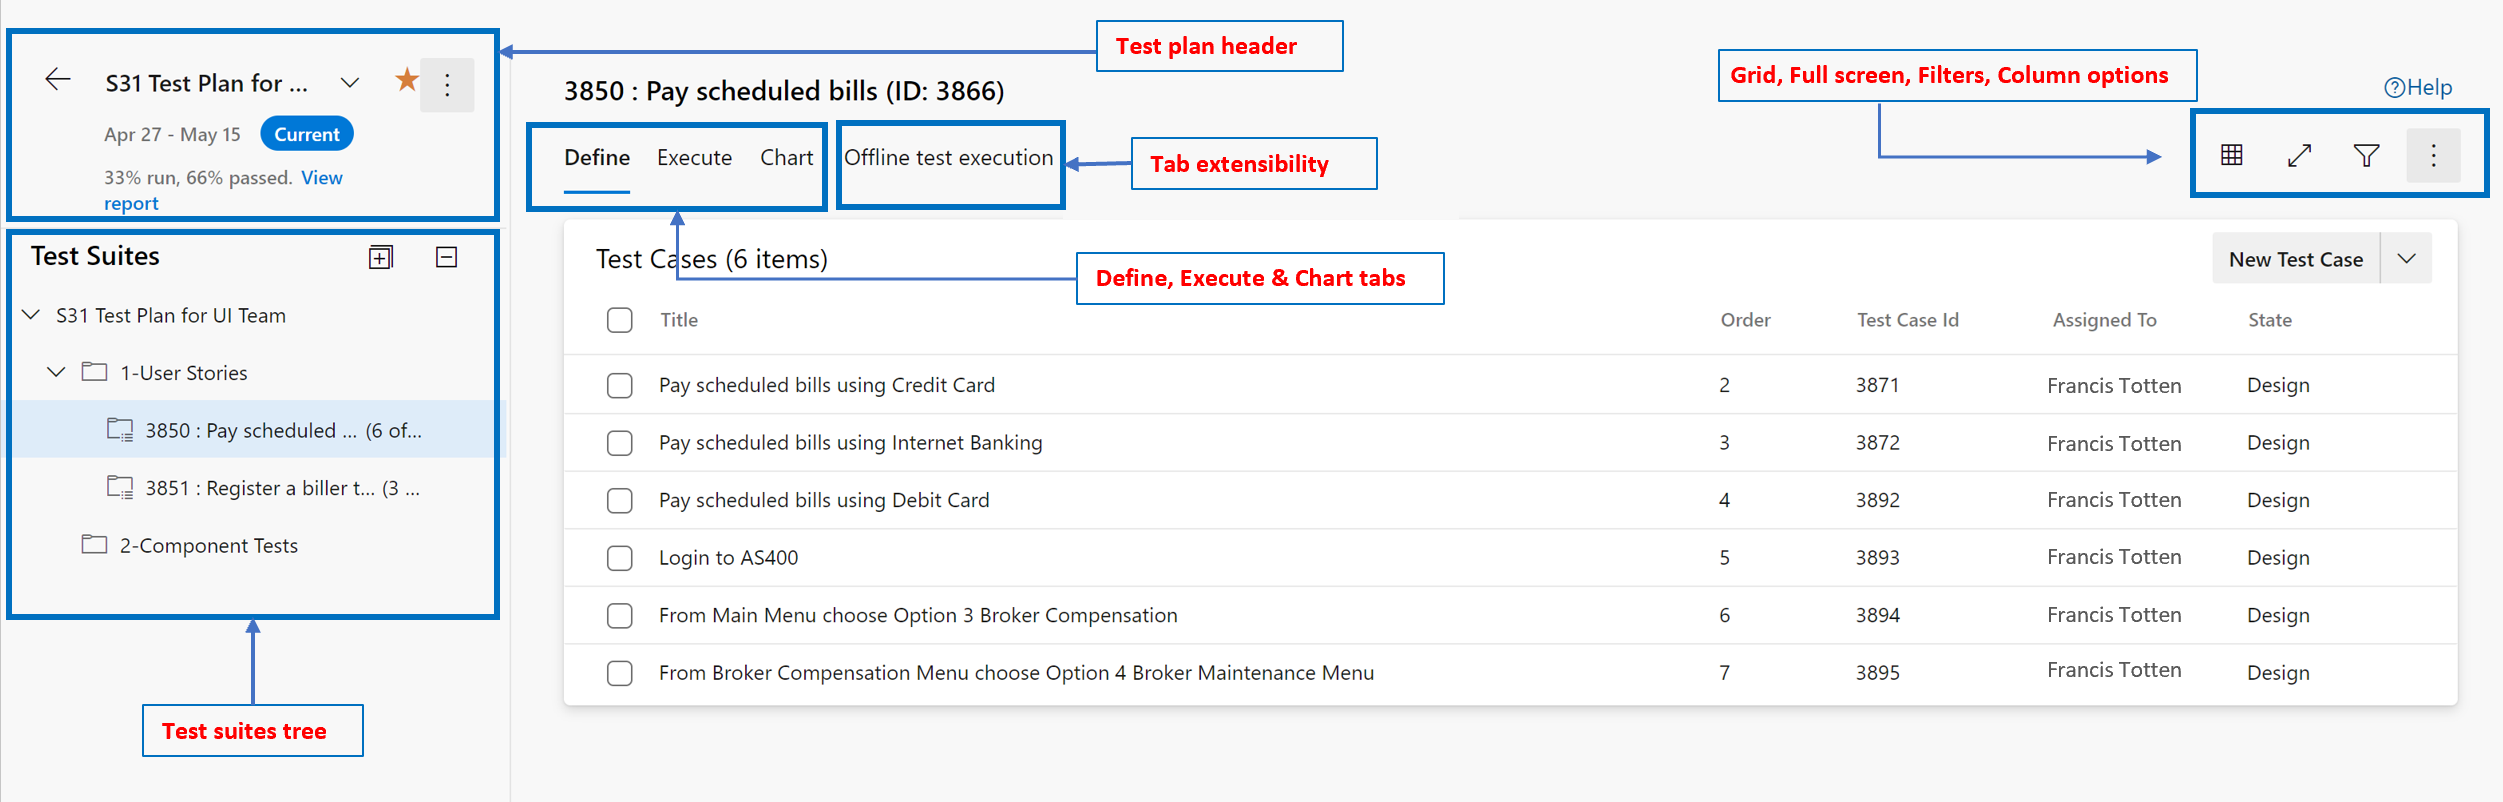This screenshot has width=2503, height=802.
Task: Check the Login to AS400 test case
Action: pyautogui.click(x=620, y=558)
